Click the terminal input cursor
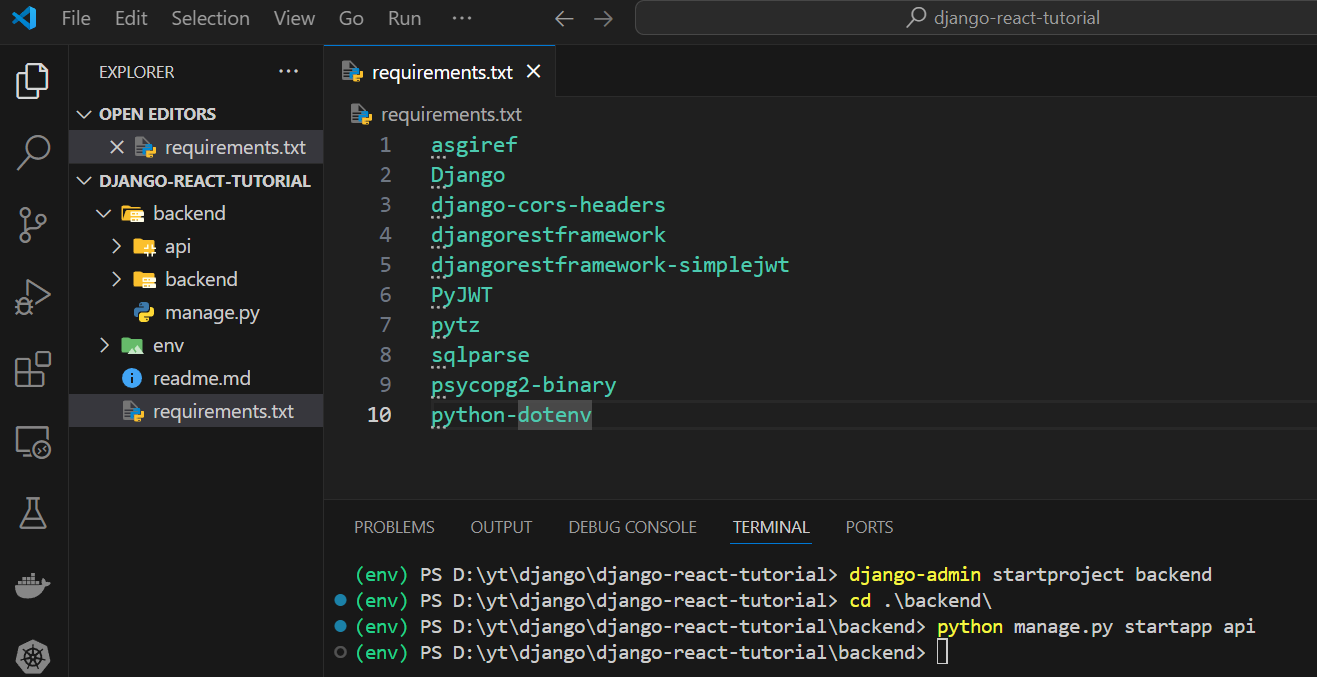 (941, 653)
